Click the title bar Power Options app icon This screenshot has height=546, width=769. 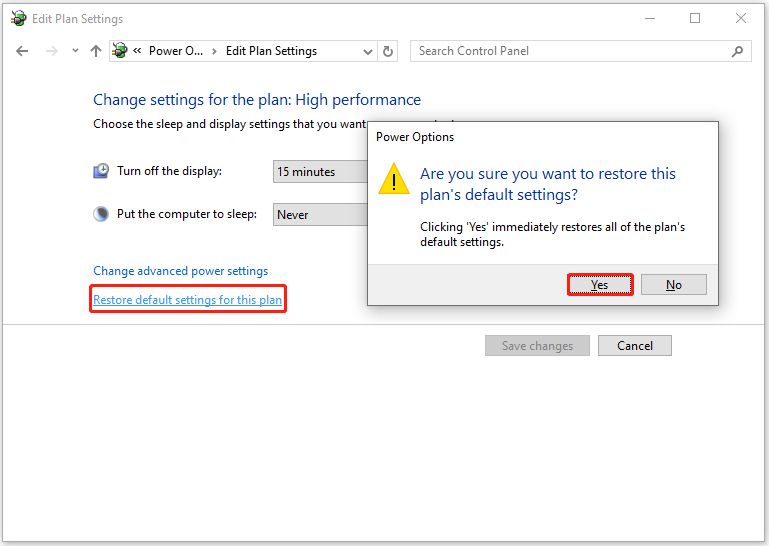point(19,19)
